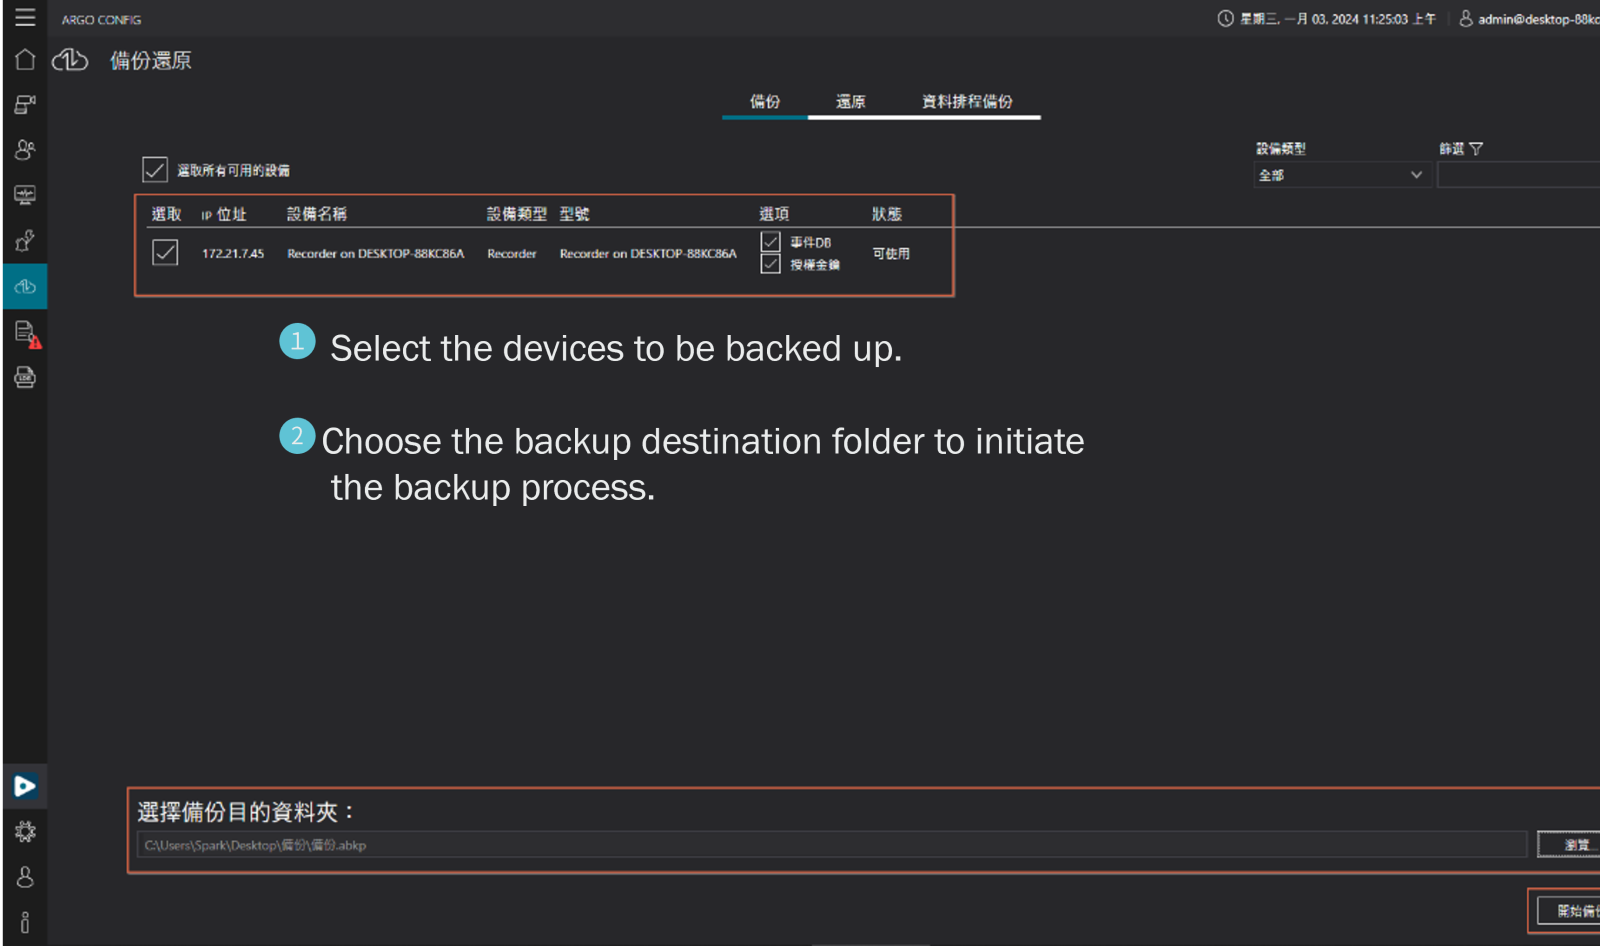The height and width of the screenshot is (946, 1600).
Task: Open the hamburger menu in the top-left corner
Action: click(25, 18)
